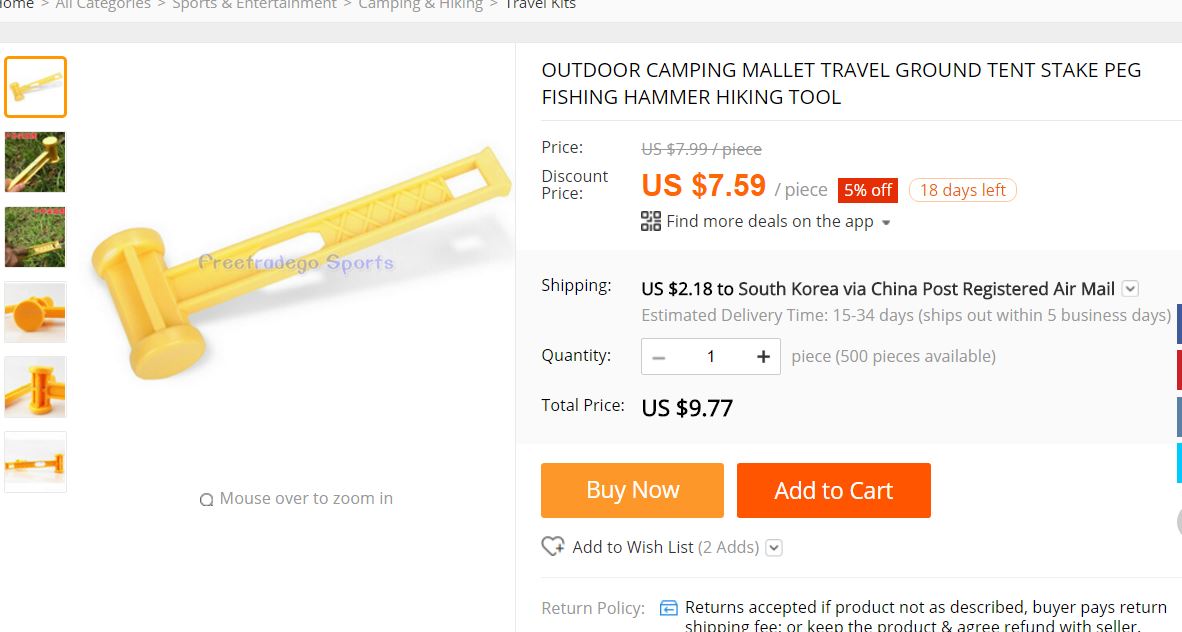
Task: Increase quantity with the plus button
Action: click(x=763, y=357)
